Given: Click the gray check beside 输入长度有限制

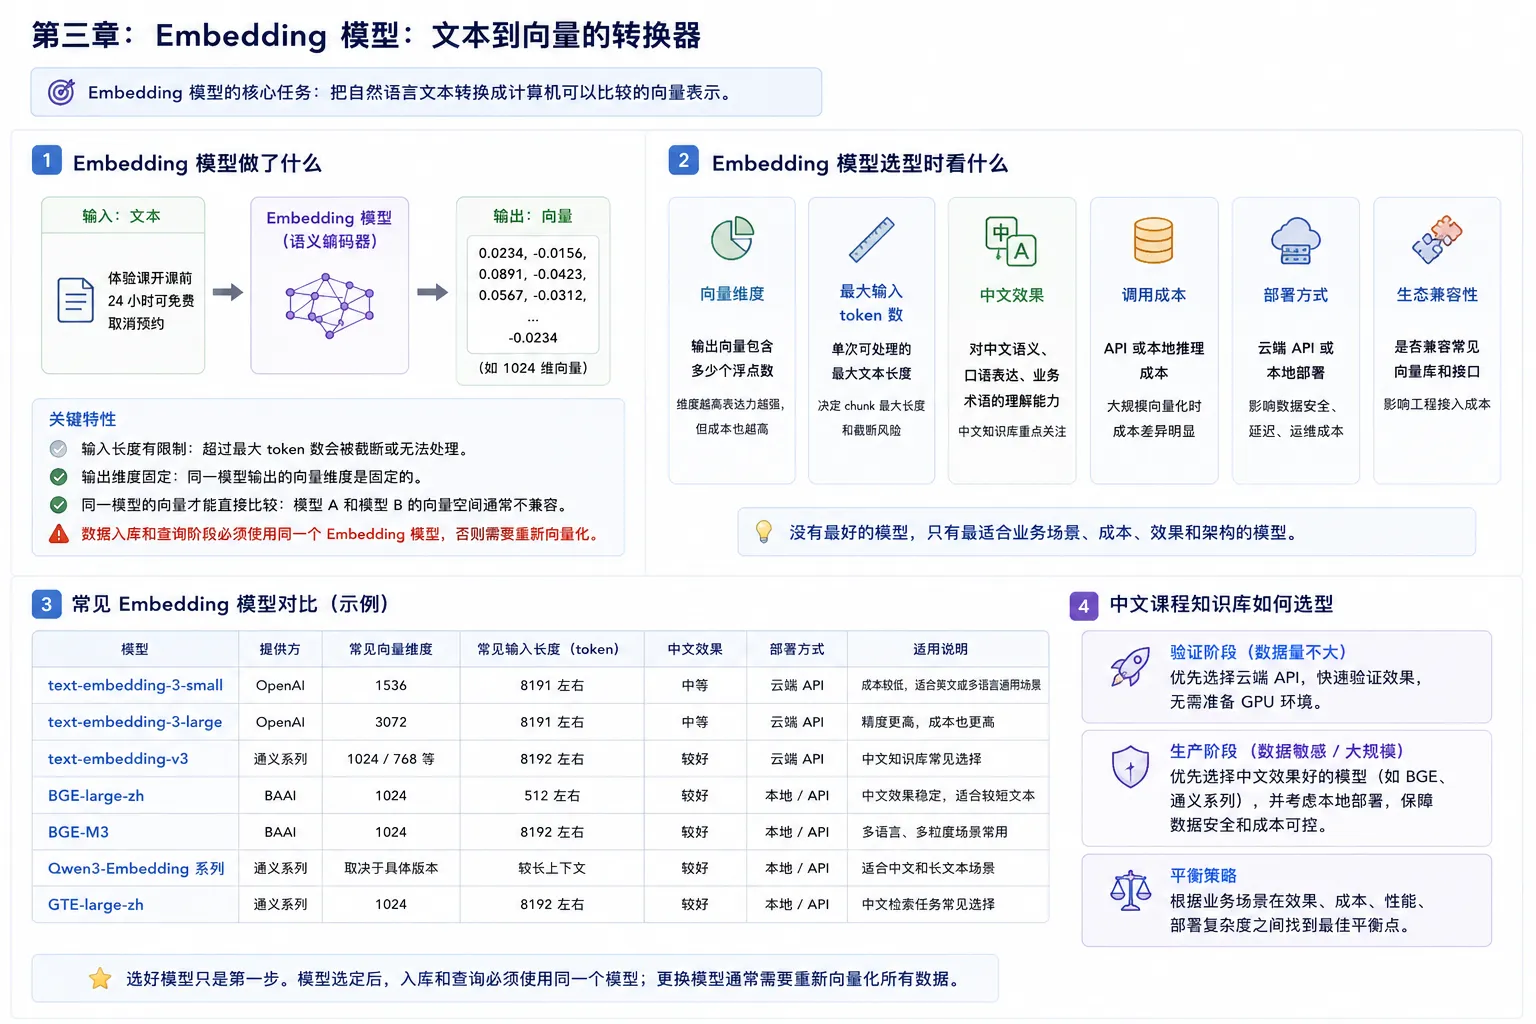Looking at the screenshot, I should click(59, 449).
